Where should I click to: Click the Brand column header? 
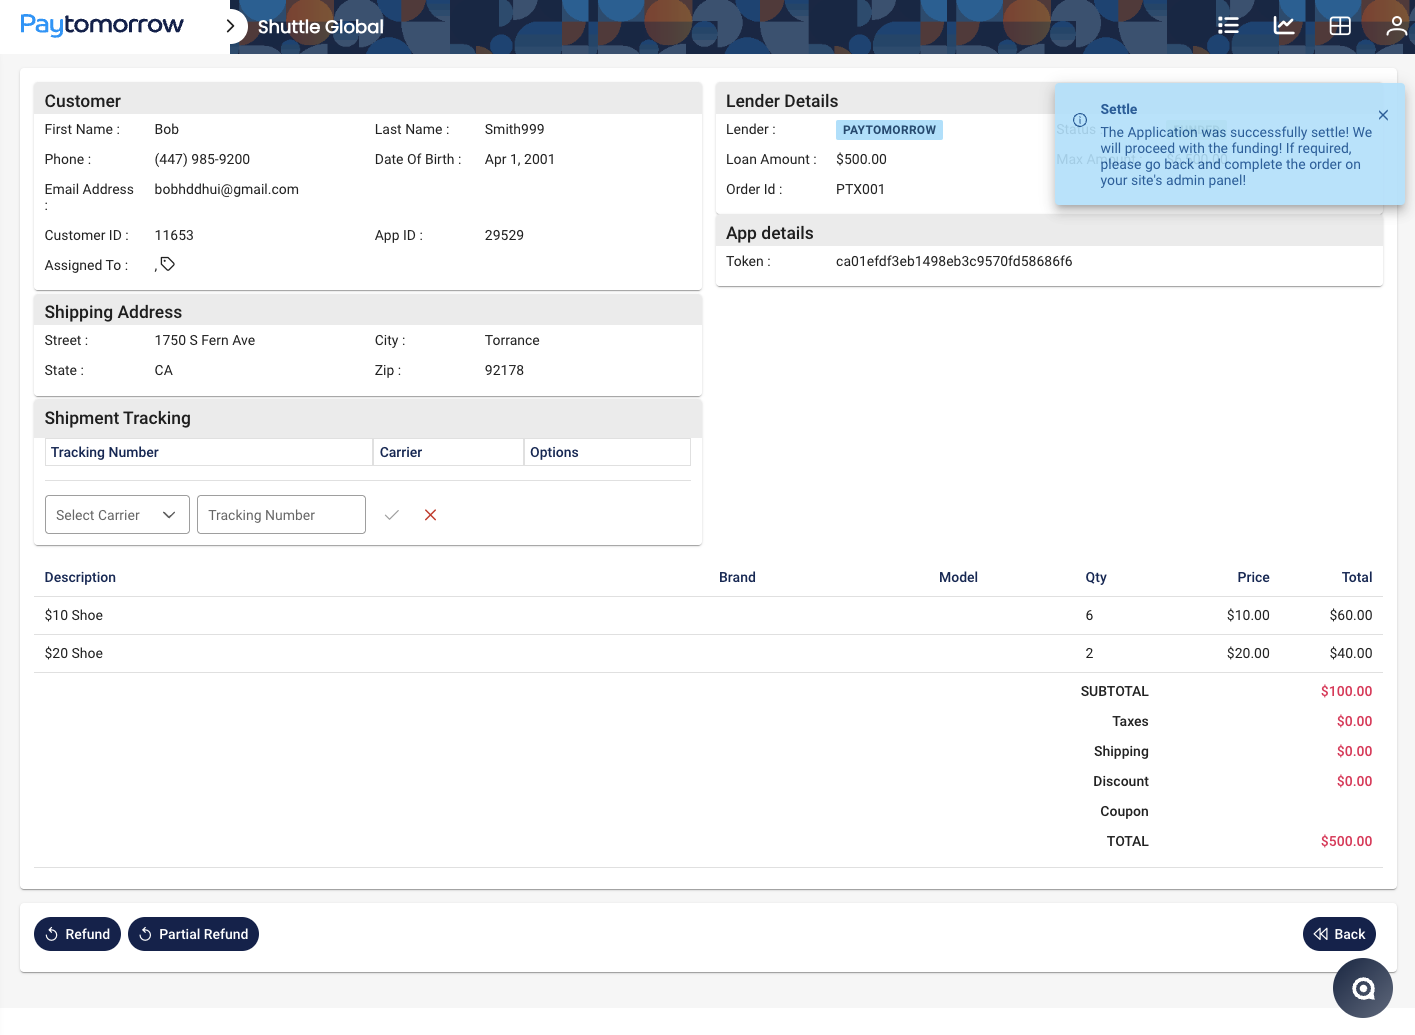[737, 577]
